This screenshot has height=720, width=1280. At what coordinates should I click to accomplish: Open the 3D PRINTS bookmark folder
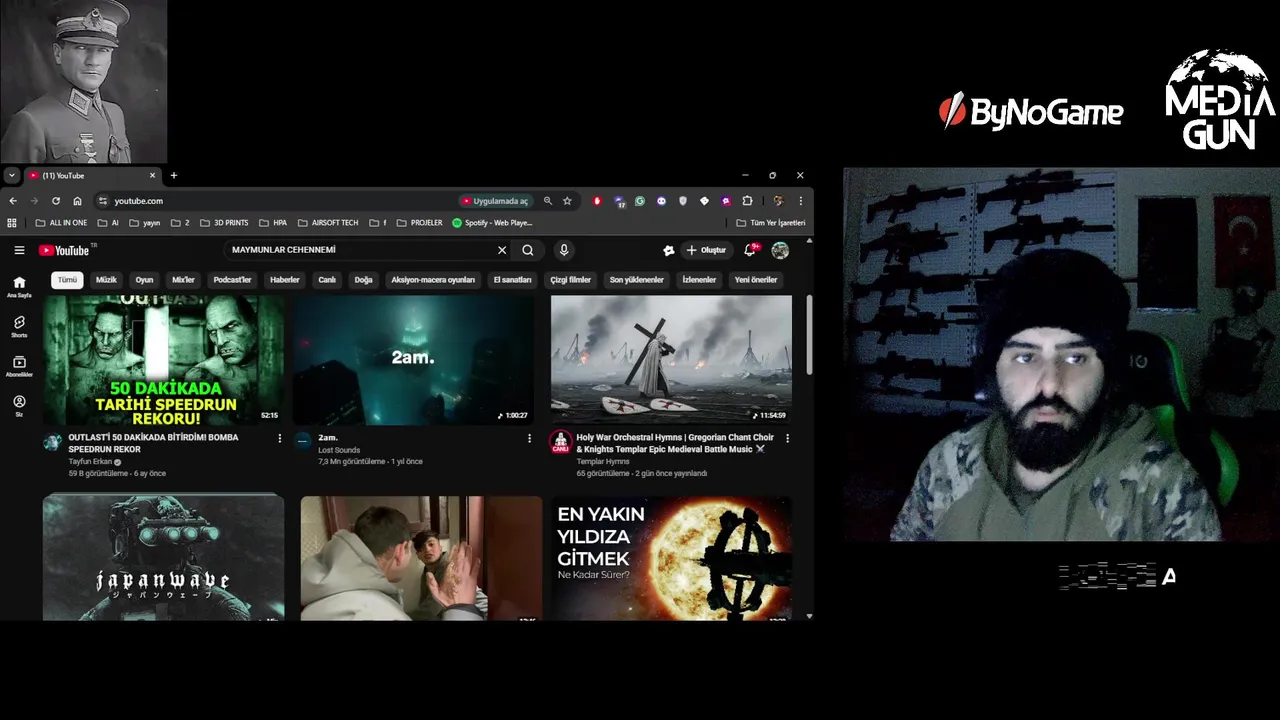[224, 223]
